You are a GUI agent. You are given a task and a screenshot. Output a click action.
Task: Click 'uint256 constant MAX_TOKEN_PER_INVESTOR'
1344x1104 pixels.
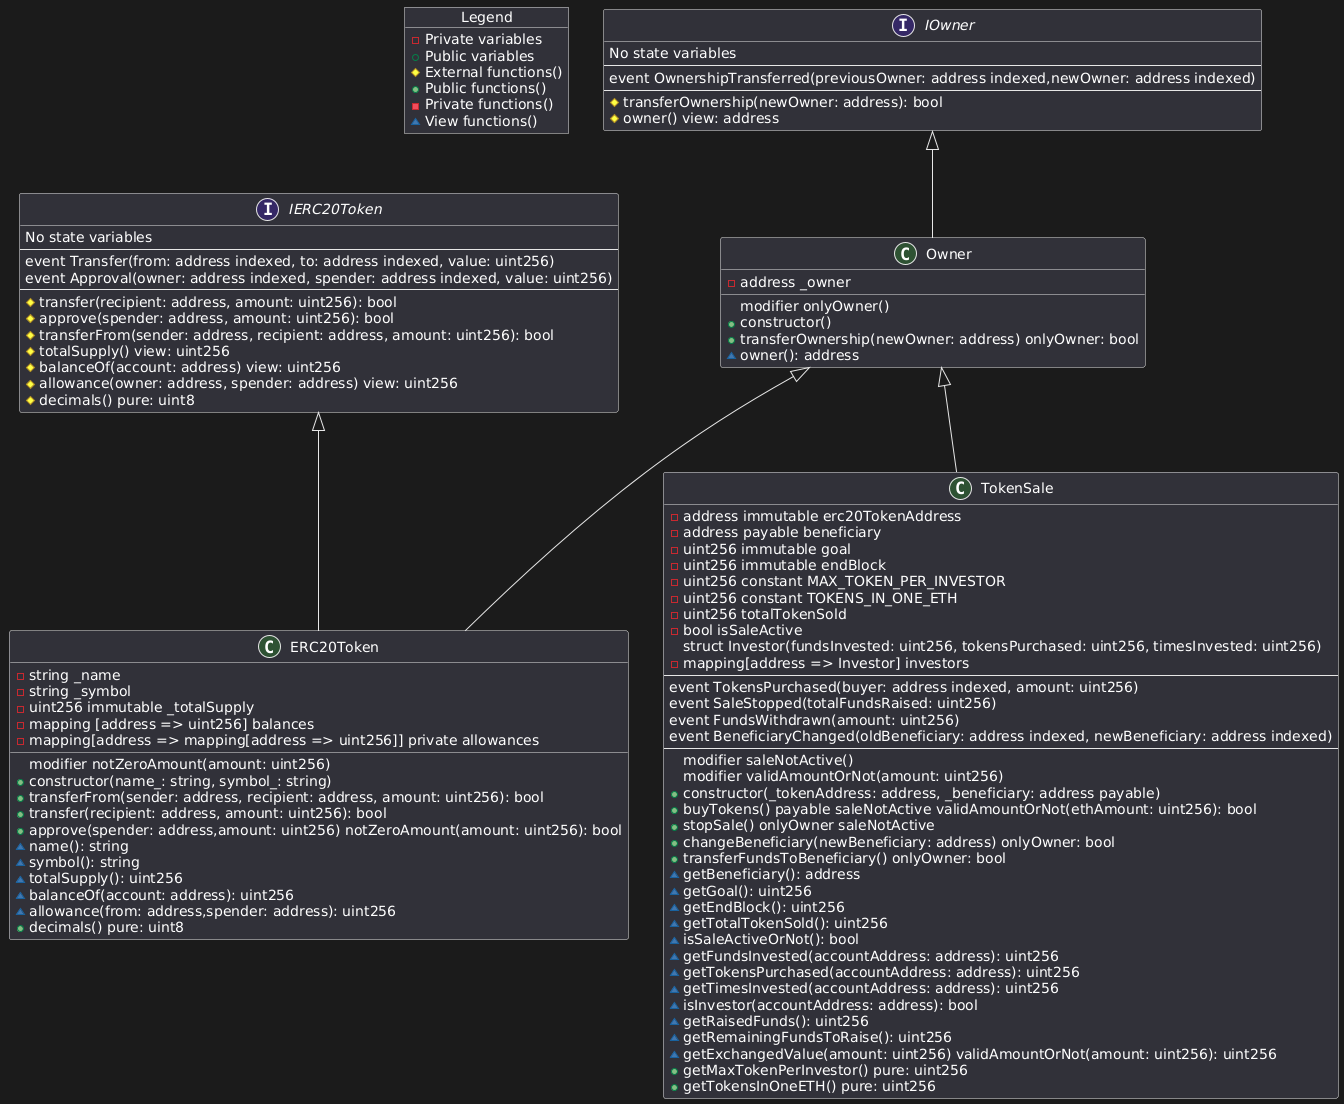pos(844,582)
